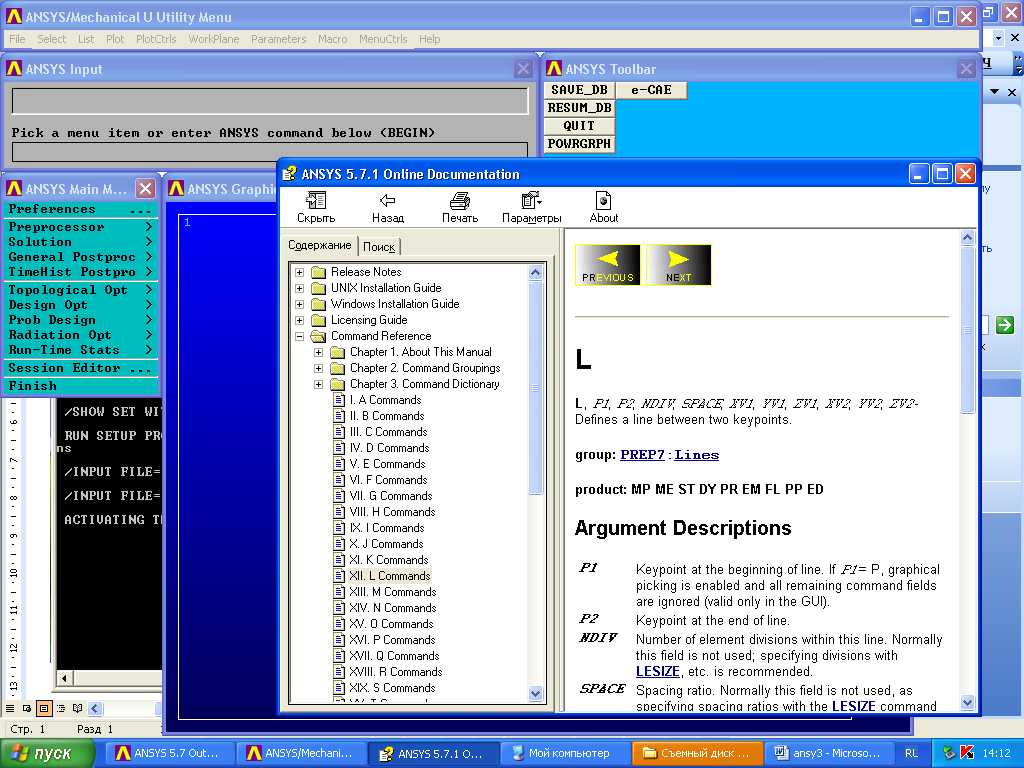Expand Chapter 2. Command Groupings
The height and width of the screenshot is (768, 1024).
319,368
